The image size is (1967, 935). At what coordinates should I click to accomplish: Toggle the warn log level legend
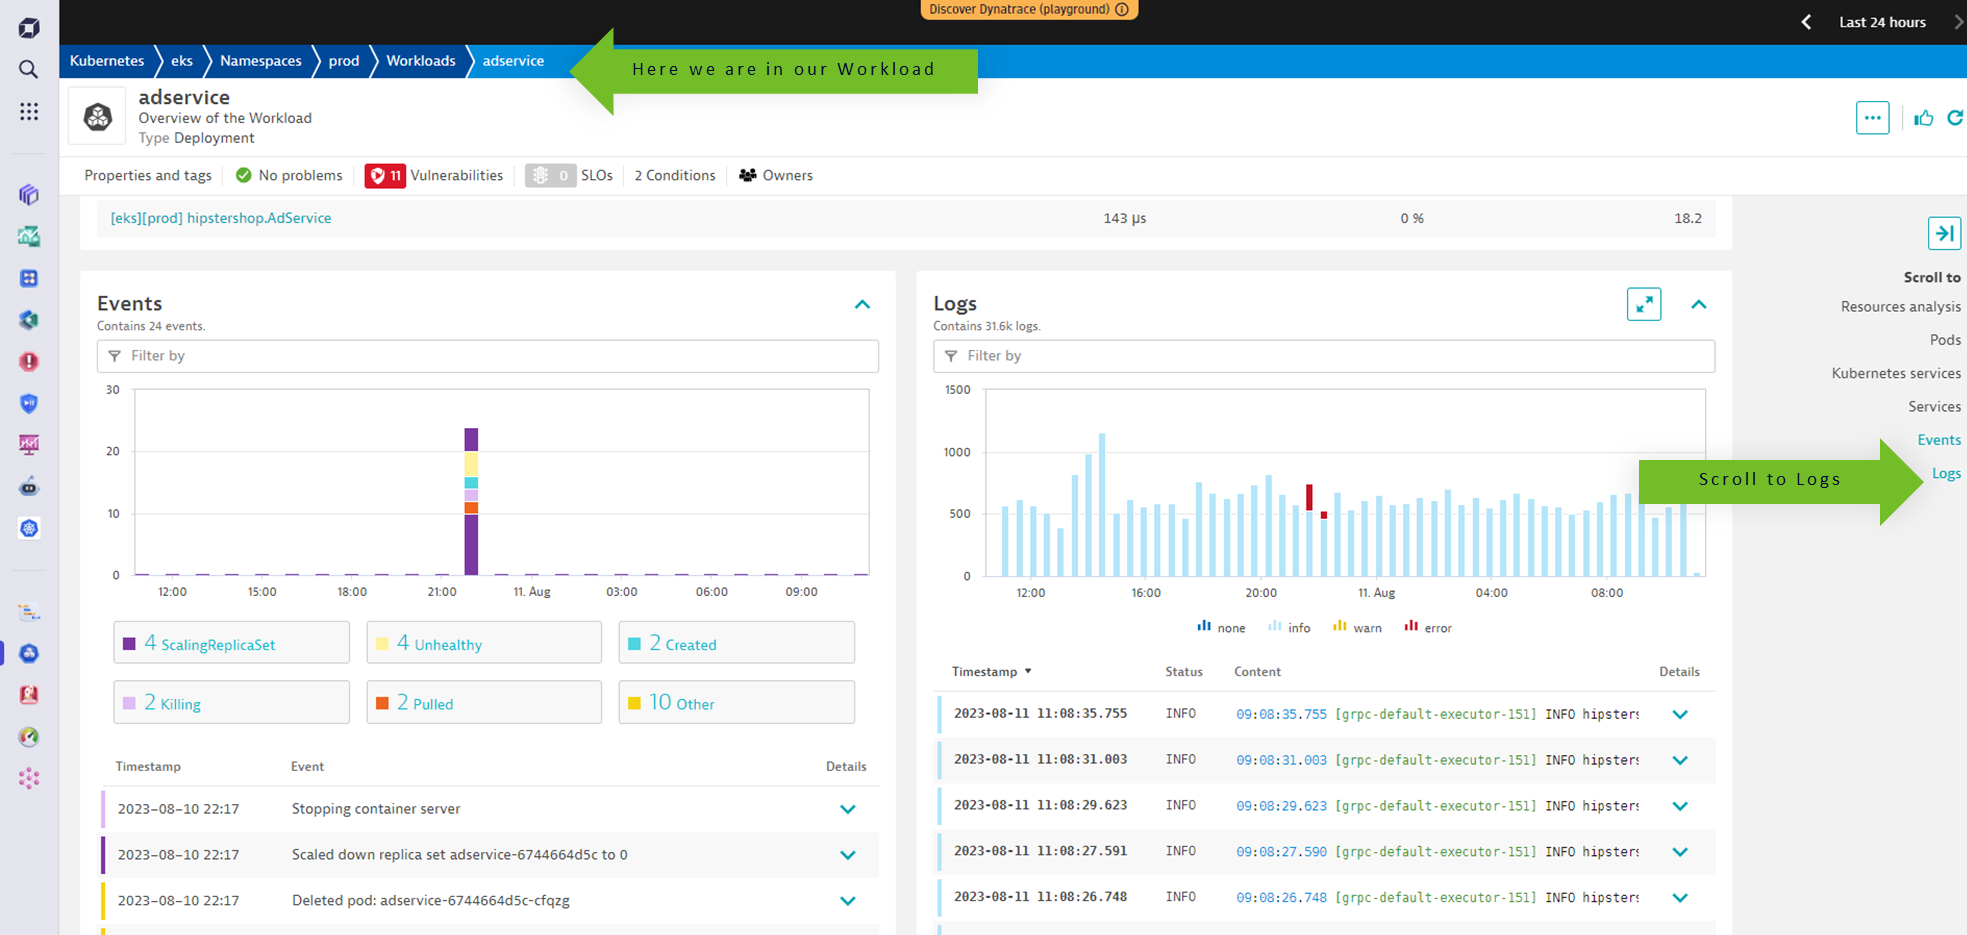click(1357, 627)
